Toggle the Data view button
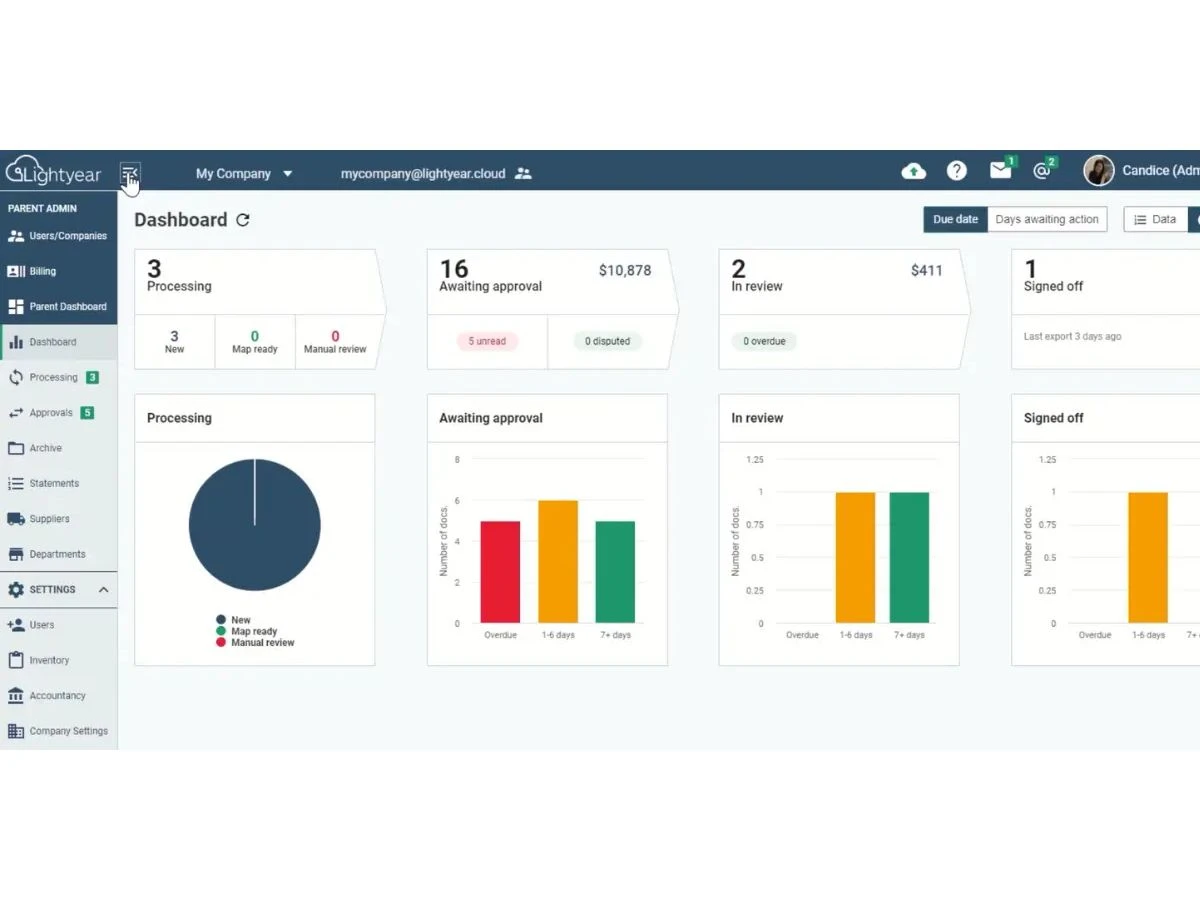1200x900 pixels. (x=1155, y=220)
